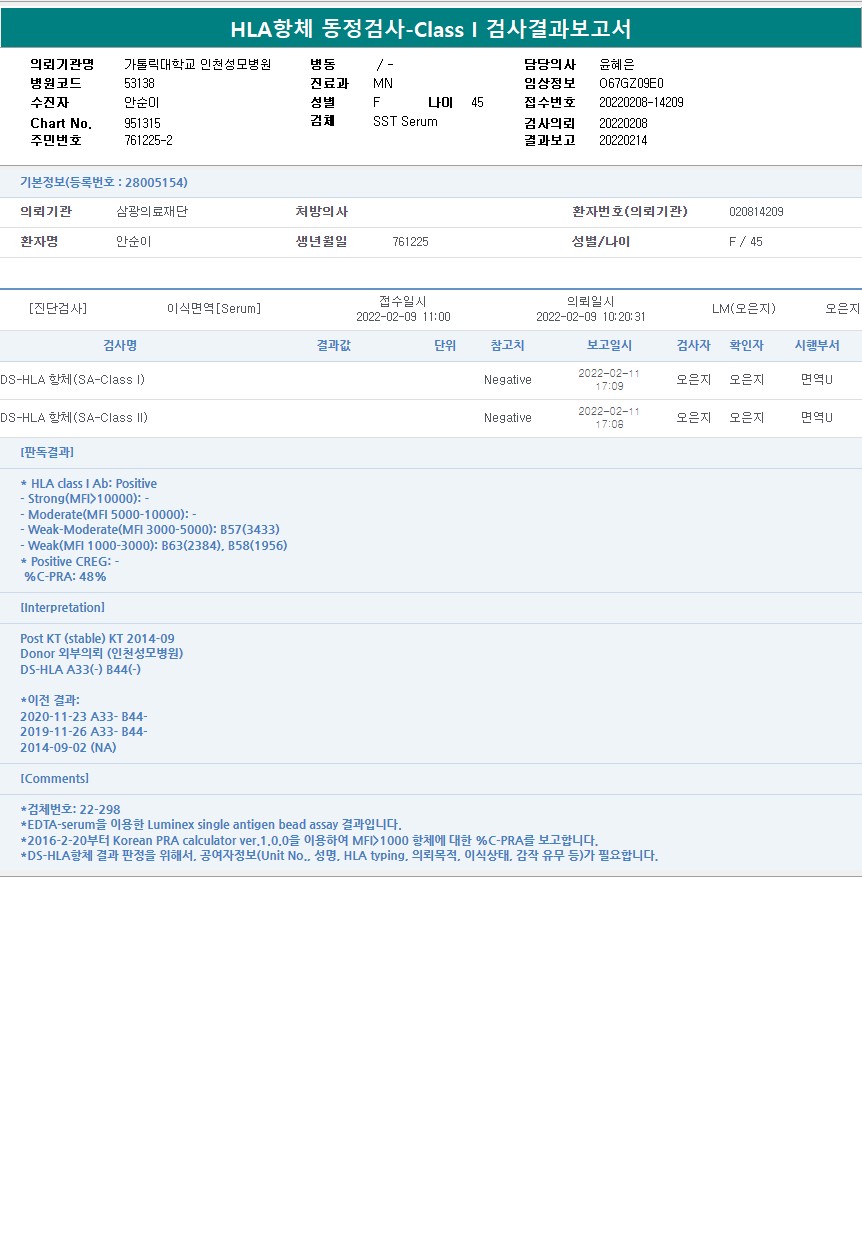Click the '검사자' column header
The width and height of the screenshot is (862, 1240).
click(x=694, y=345)
